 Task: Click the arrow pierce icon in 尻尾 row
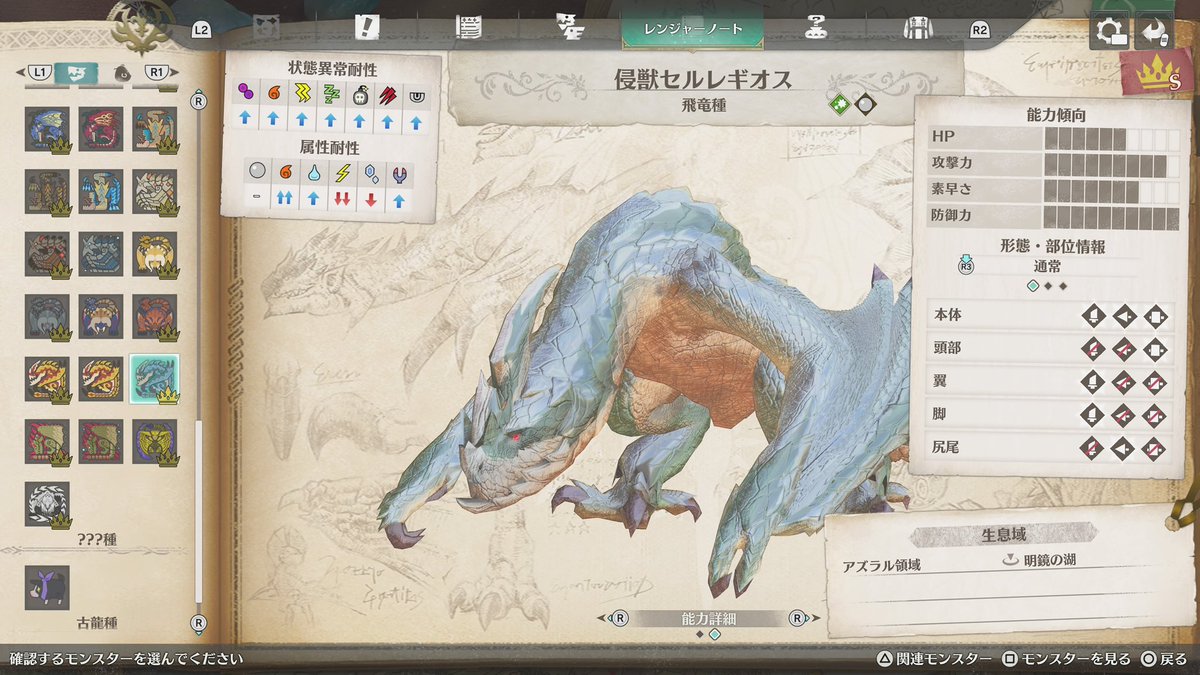click(x=1124, y=448)
